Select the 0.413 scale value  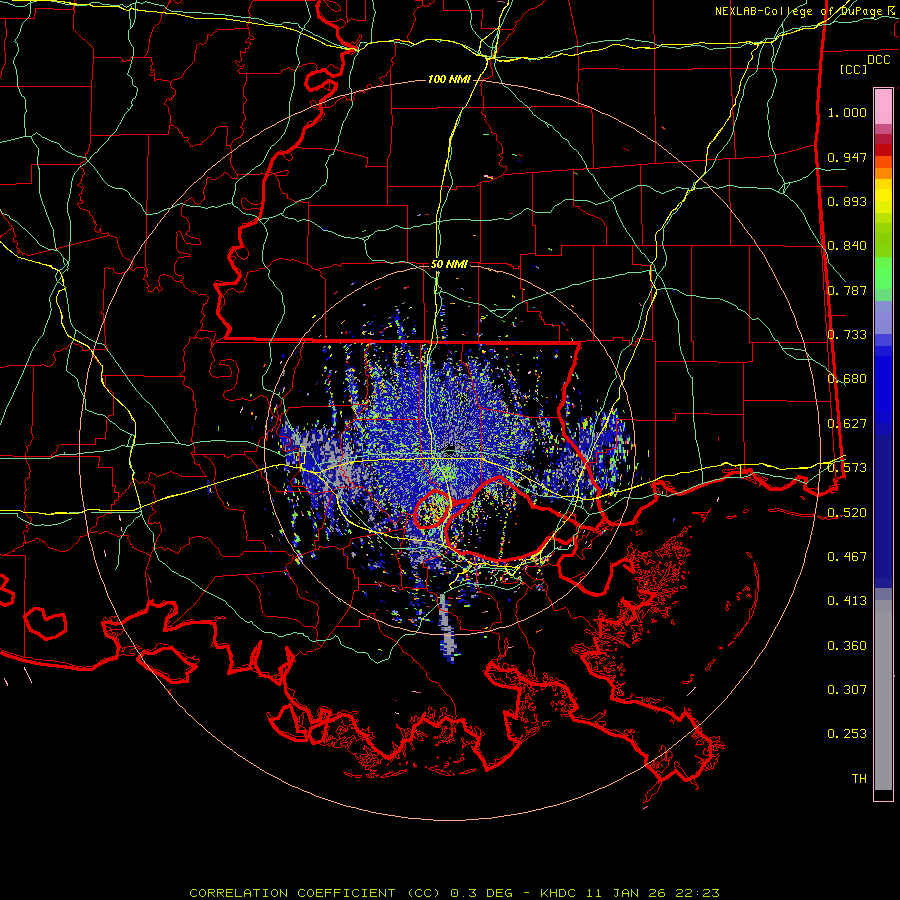[x=847, y=601]
